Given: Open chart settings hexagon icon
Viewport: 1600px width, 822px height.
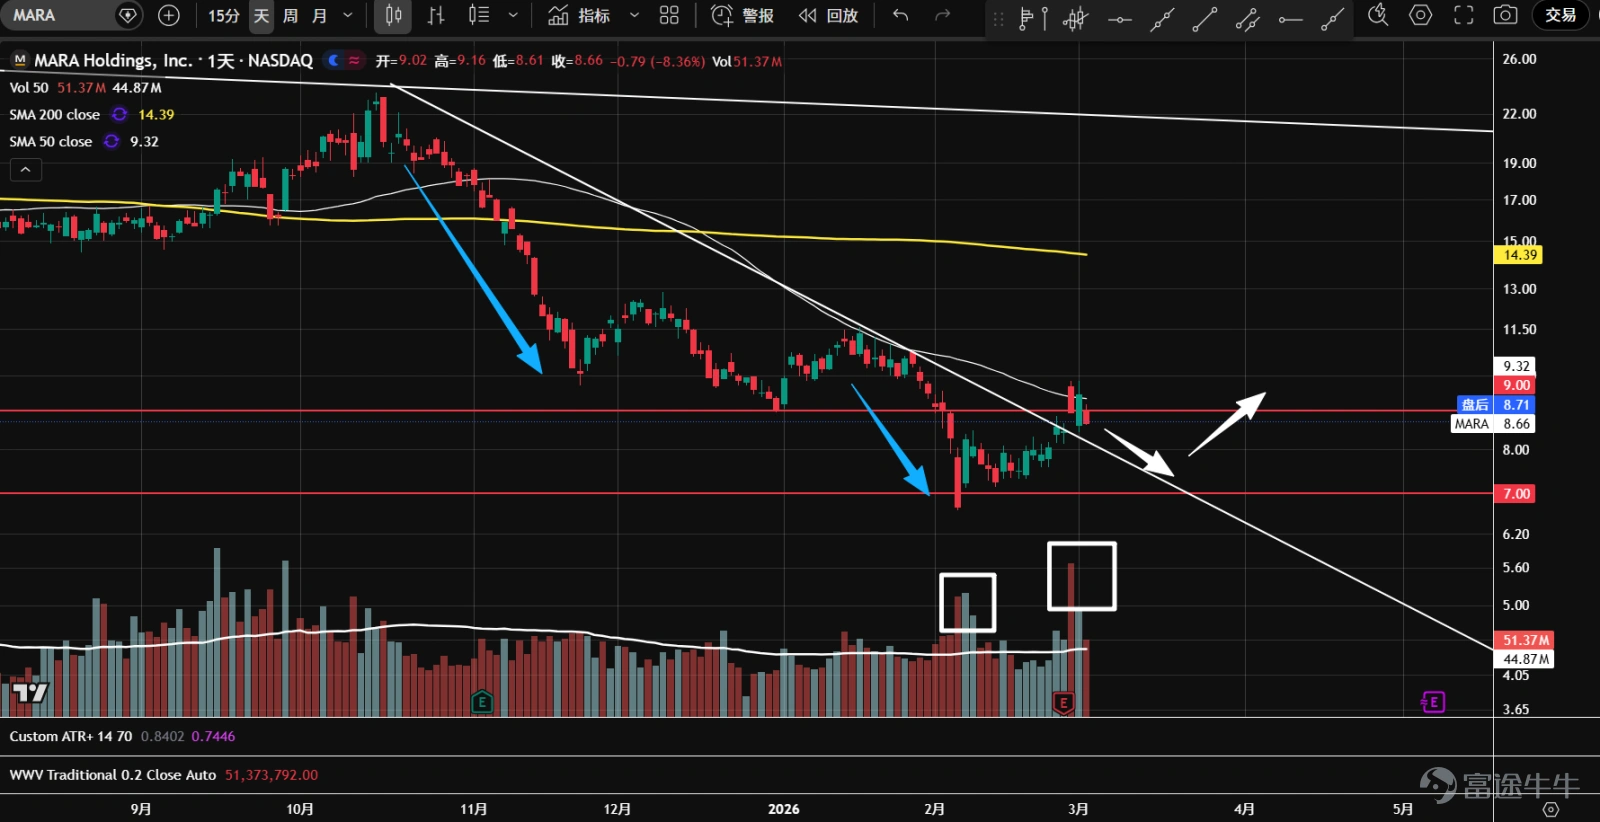Looking at the screenshot, I should tap(1420, 15).
